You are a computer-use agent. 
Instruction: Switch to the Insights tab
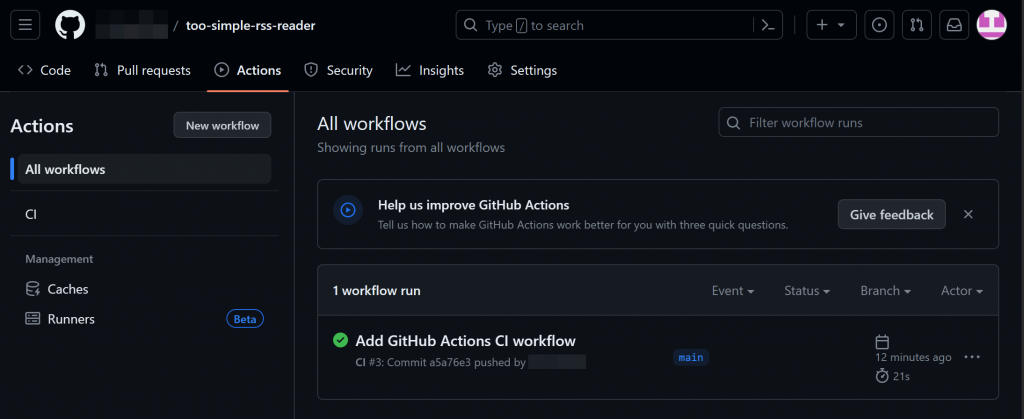point(430,70)
